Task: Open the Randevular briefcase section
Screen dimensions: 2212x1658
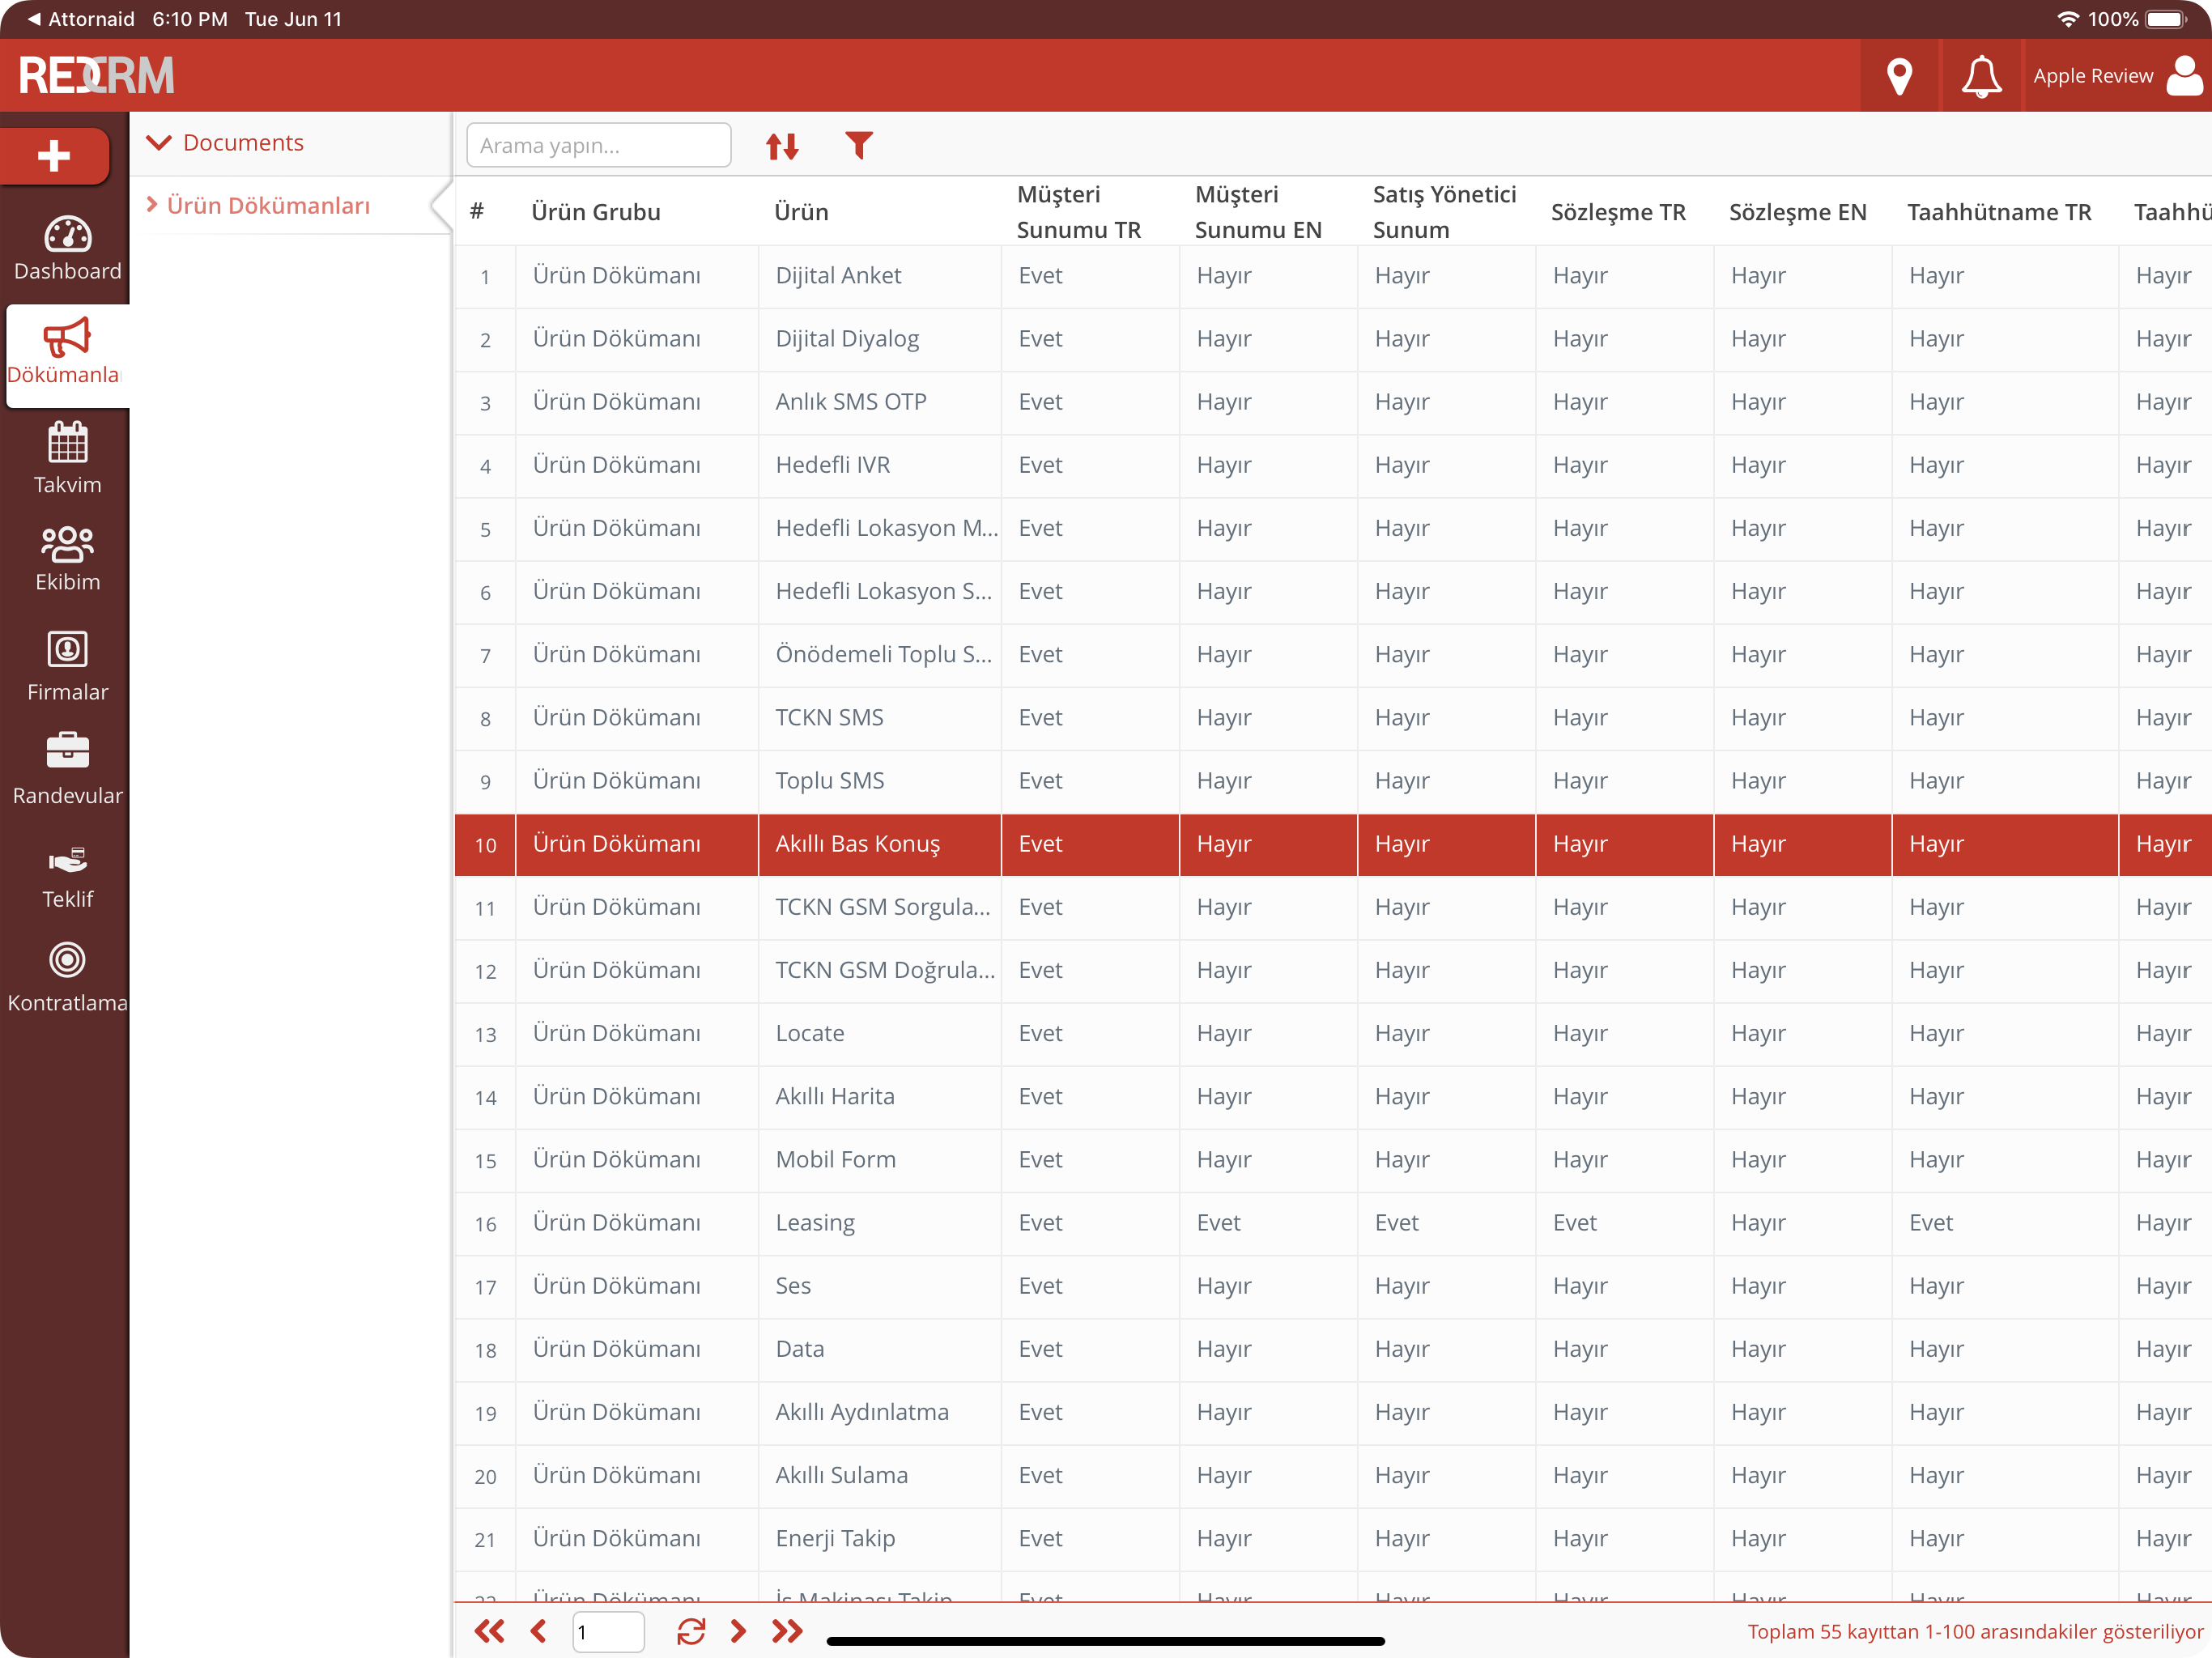Action: tap(67, 770)
